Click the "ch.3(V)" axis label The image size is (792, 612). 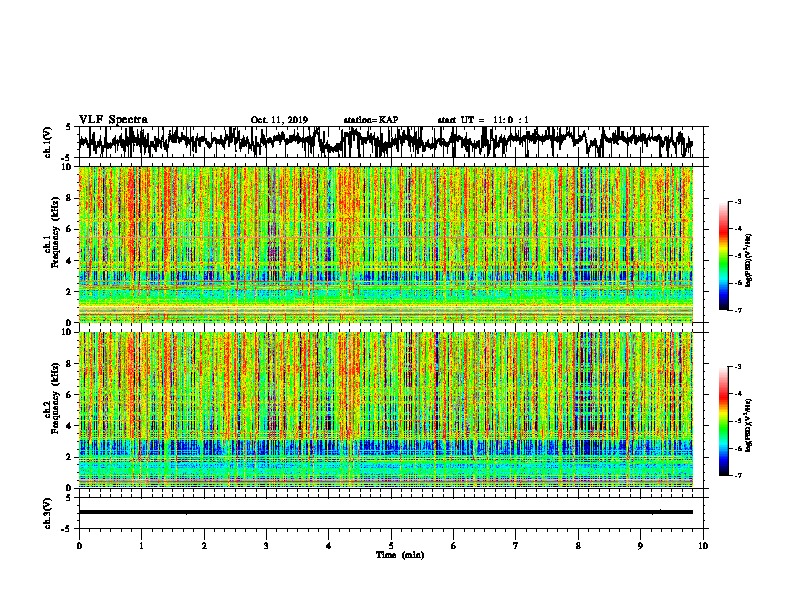47,513
